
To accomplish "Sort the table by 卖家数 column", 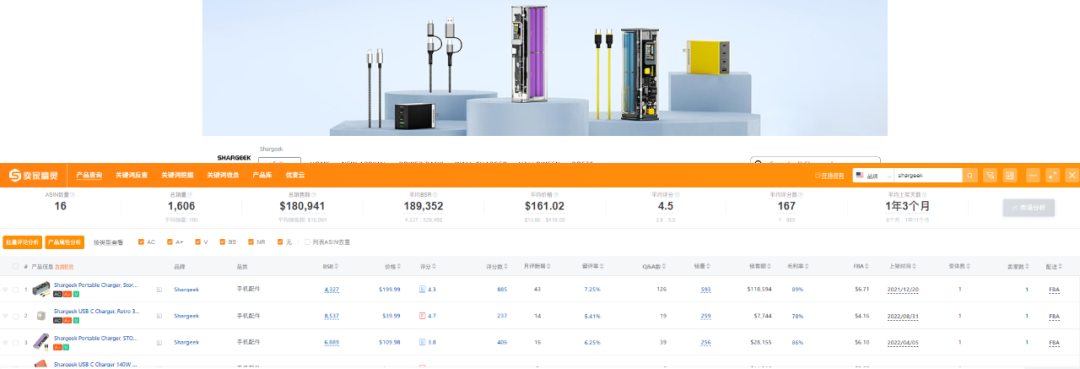I will coord(1017,266).
